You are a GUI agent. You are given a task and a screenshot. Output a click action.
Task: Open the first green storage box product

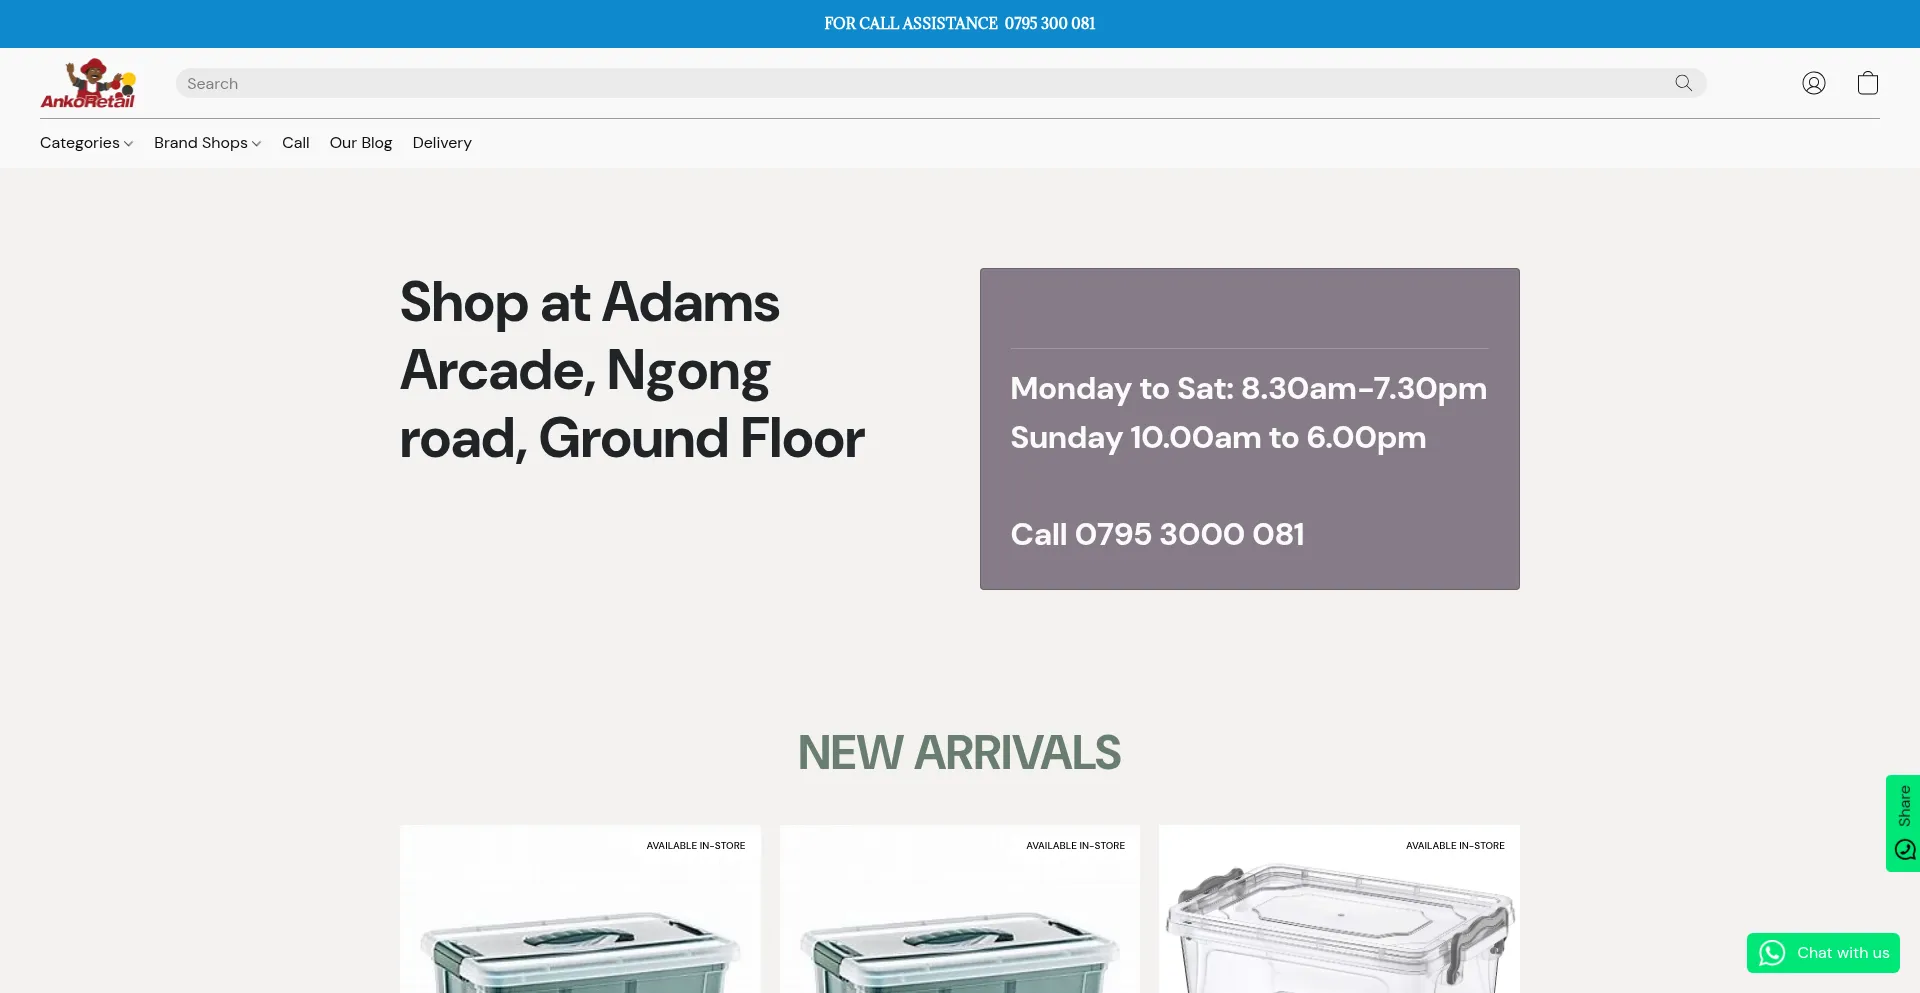point(580,940)
